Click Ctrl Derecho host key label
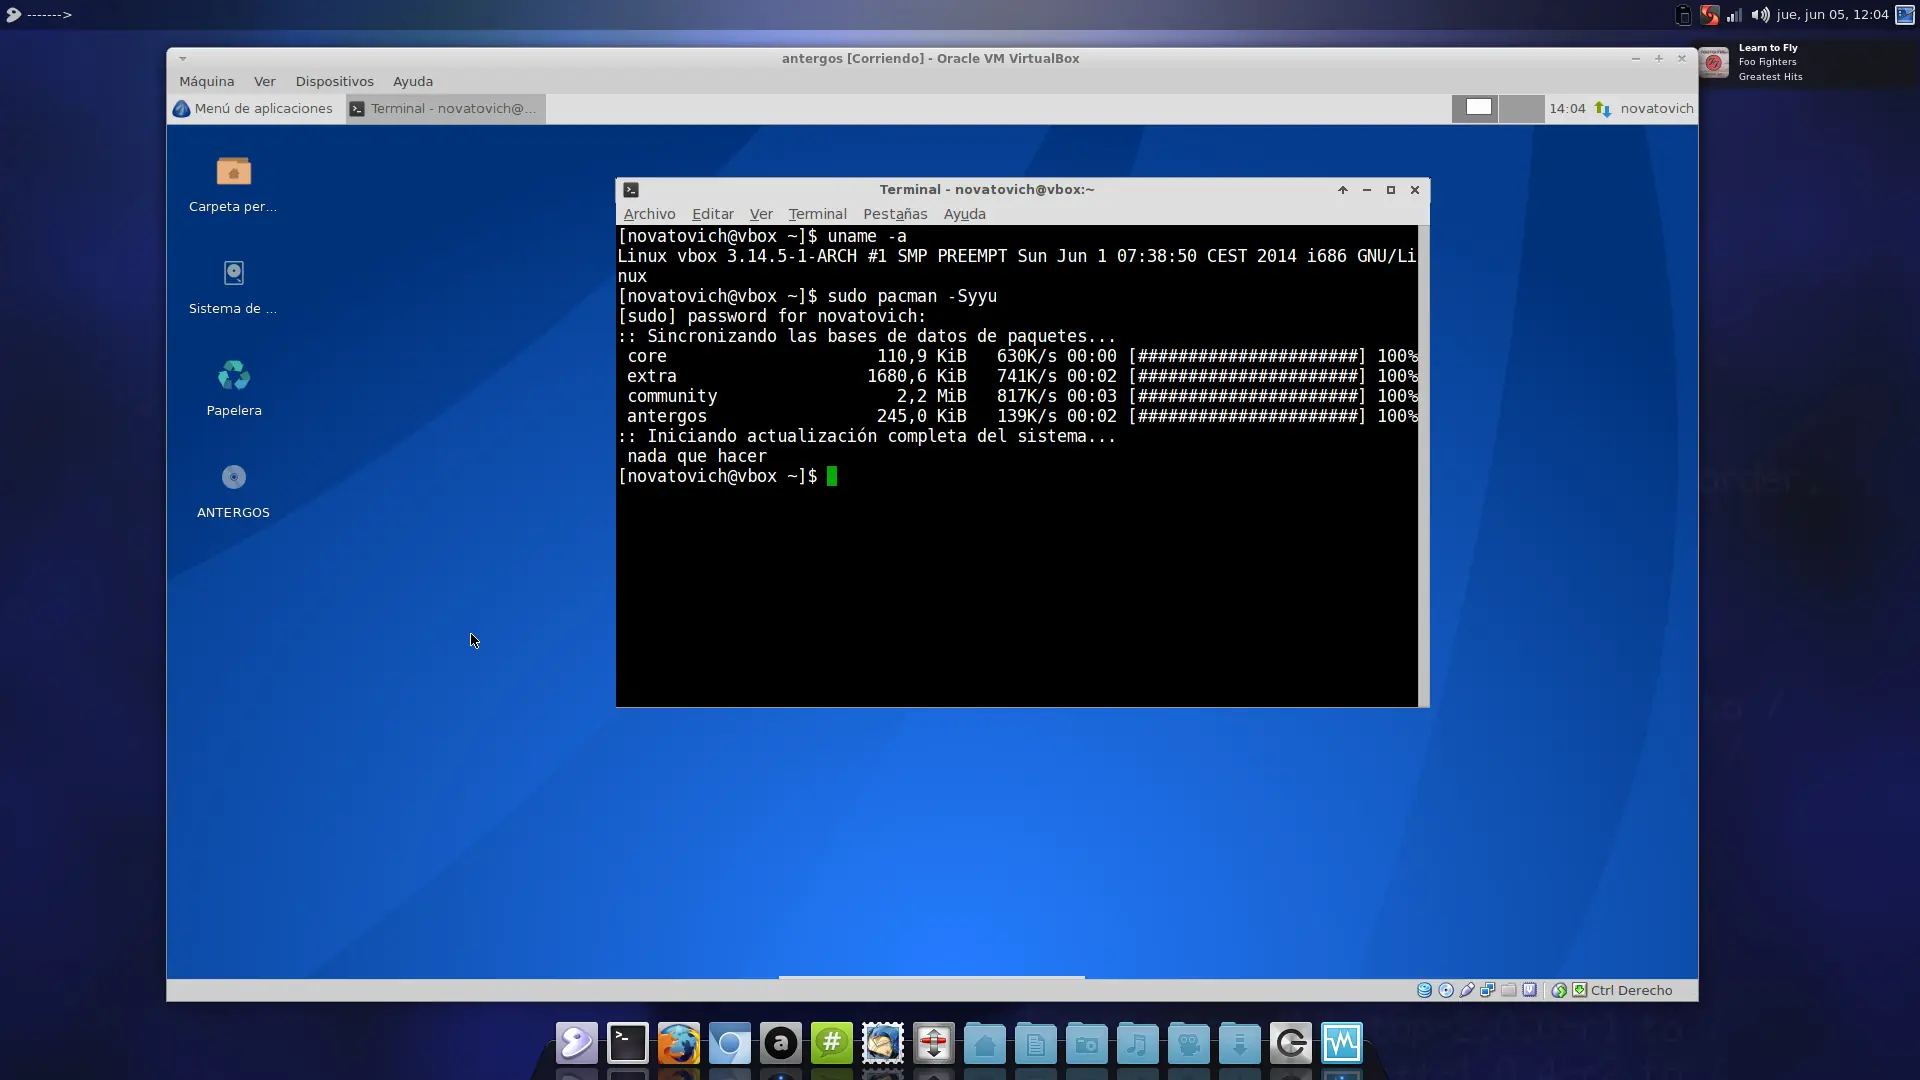The height and width of the screenshot is (1080, 1920). (1631, 990)
